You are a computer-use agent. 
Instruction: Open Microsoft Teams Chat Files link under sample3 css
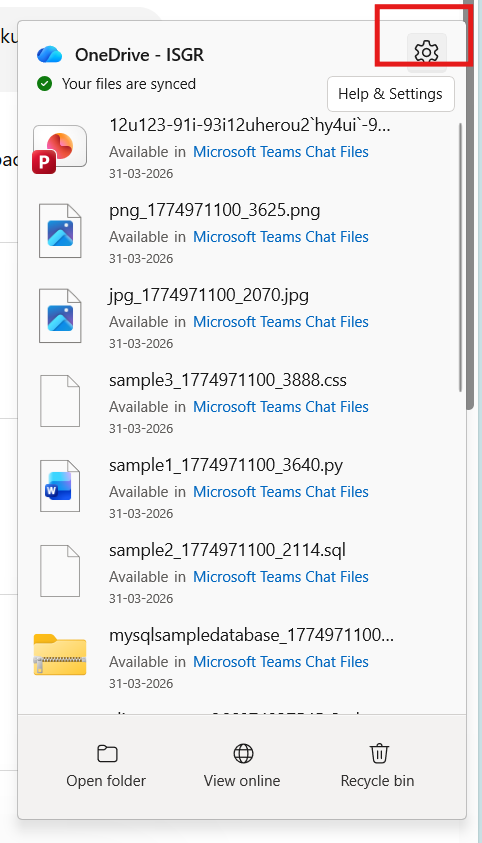tap(280, 407)
